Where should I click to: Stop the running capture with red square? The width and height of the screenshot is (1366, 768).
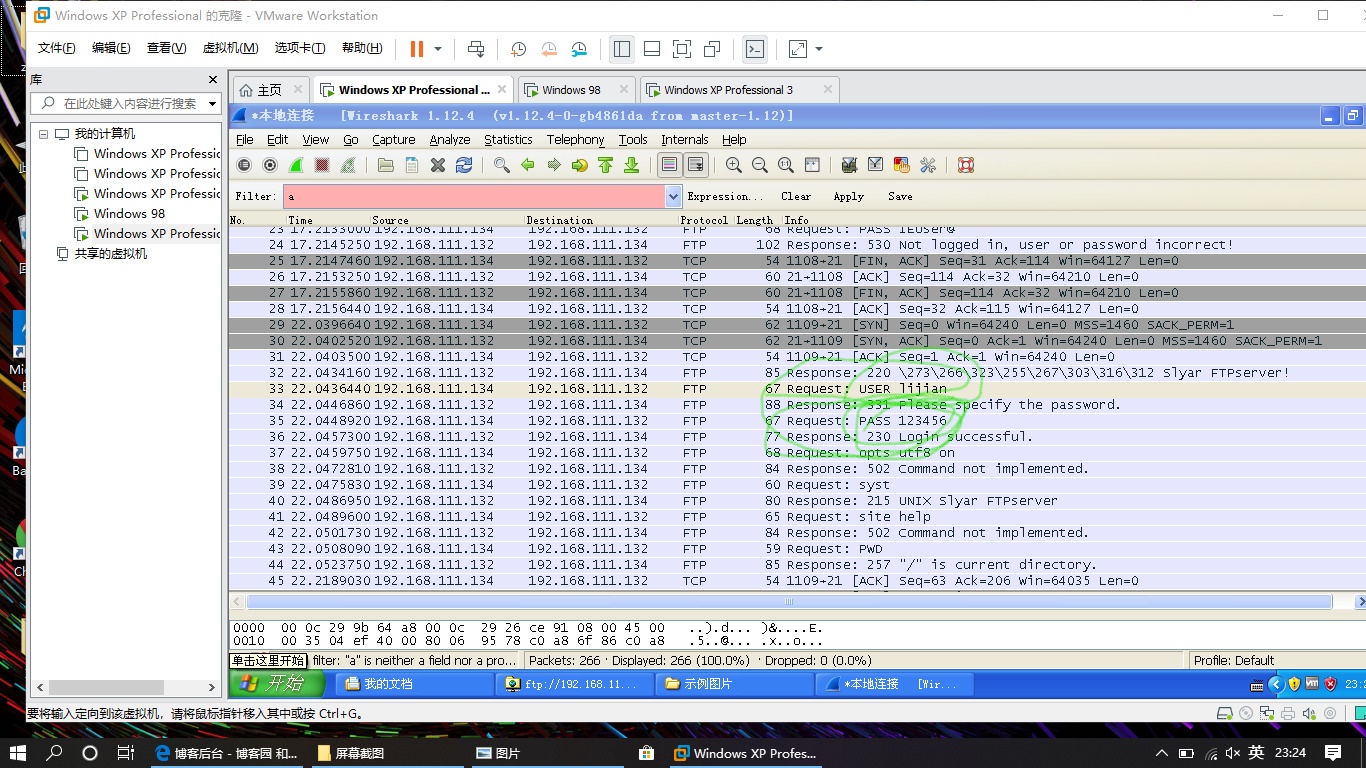[322, 165]
